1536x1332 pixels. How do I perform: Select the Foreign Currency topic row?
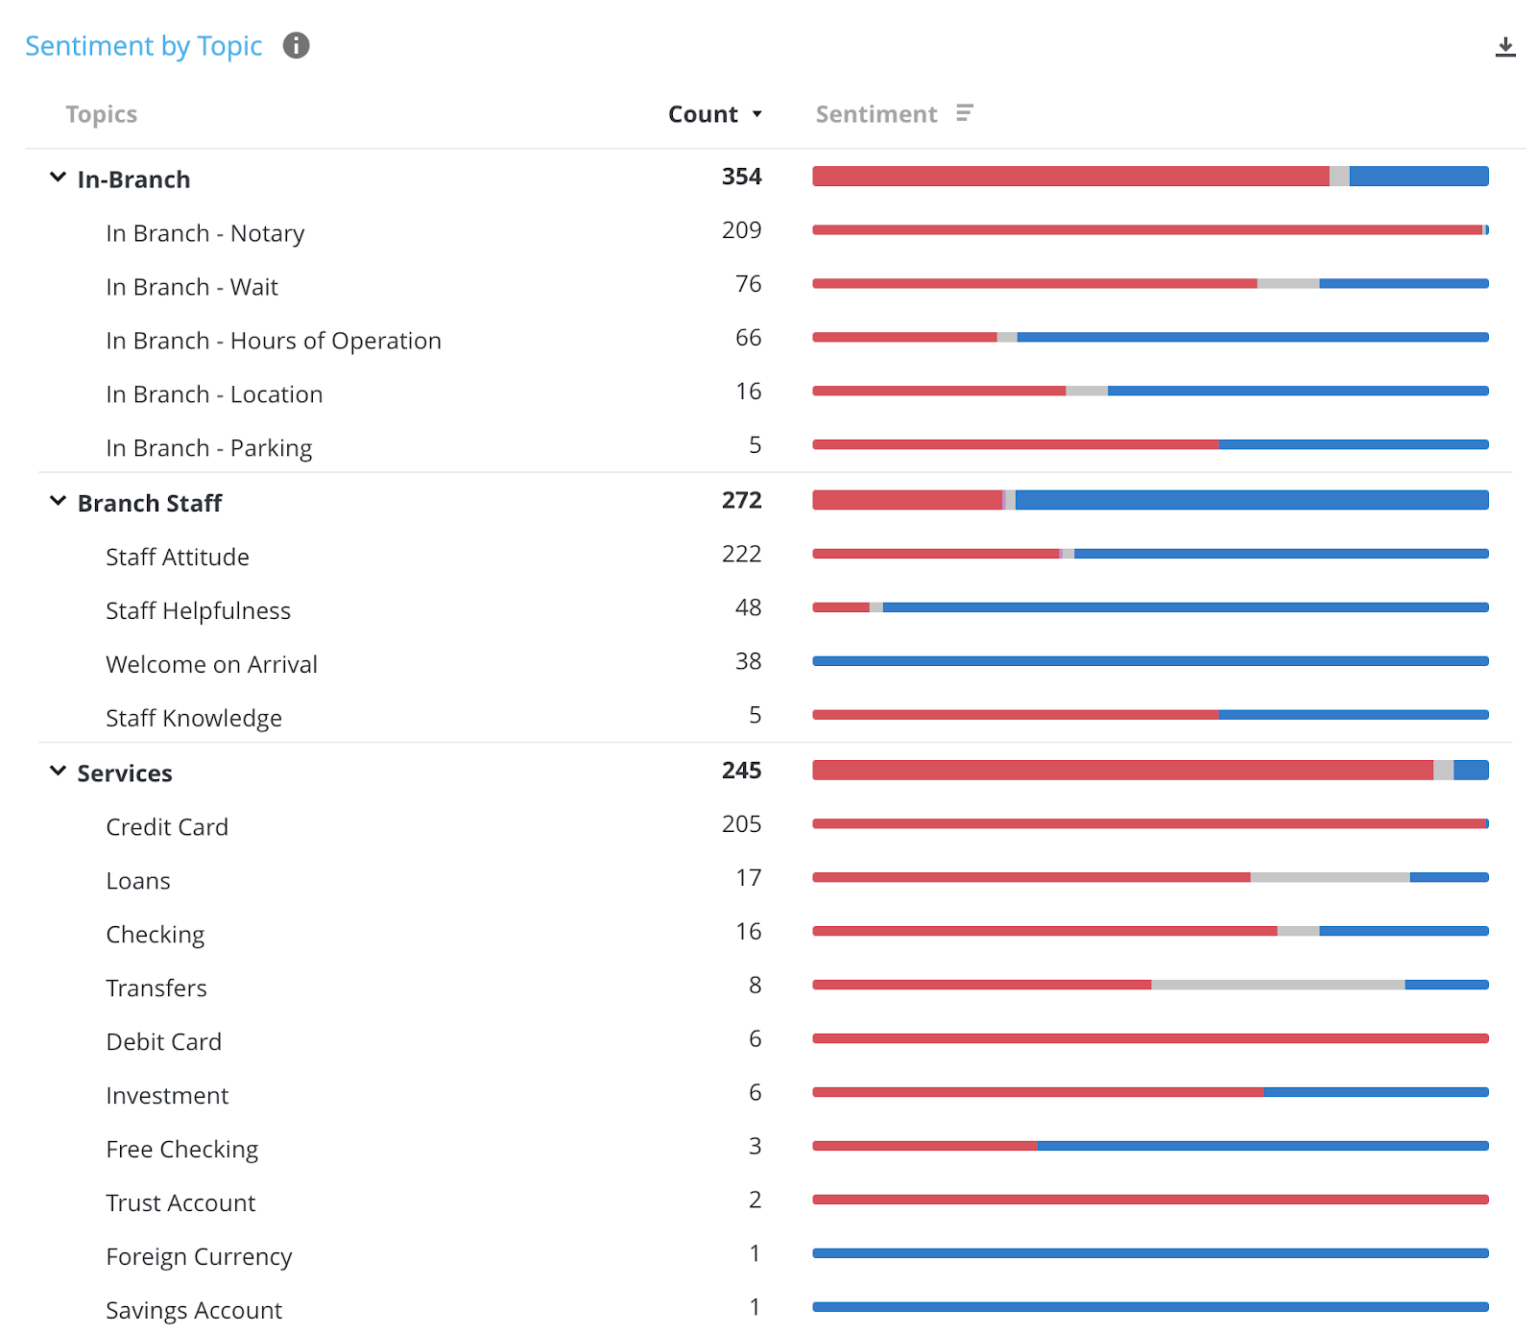click(198, 1256)
